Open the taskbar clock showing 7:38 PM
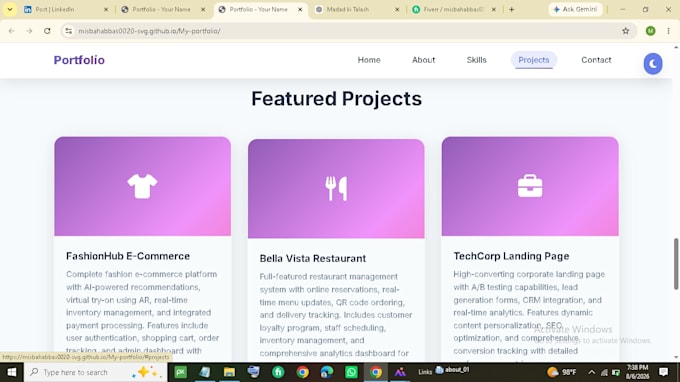This screenshot has width=680, height=382. click(x=637, y=372)
